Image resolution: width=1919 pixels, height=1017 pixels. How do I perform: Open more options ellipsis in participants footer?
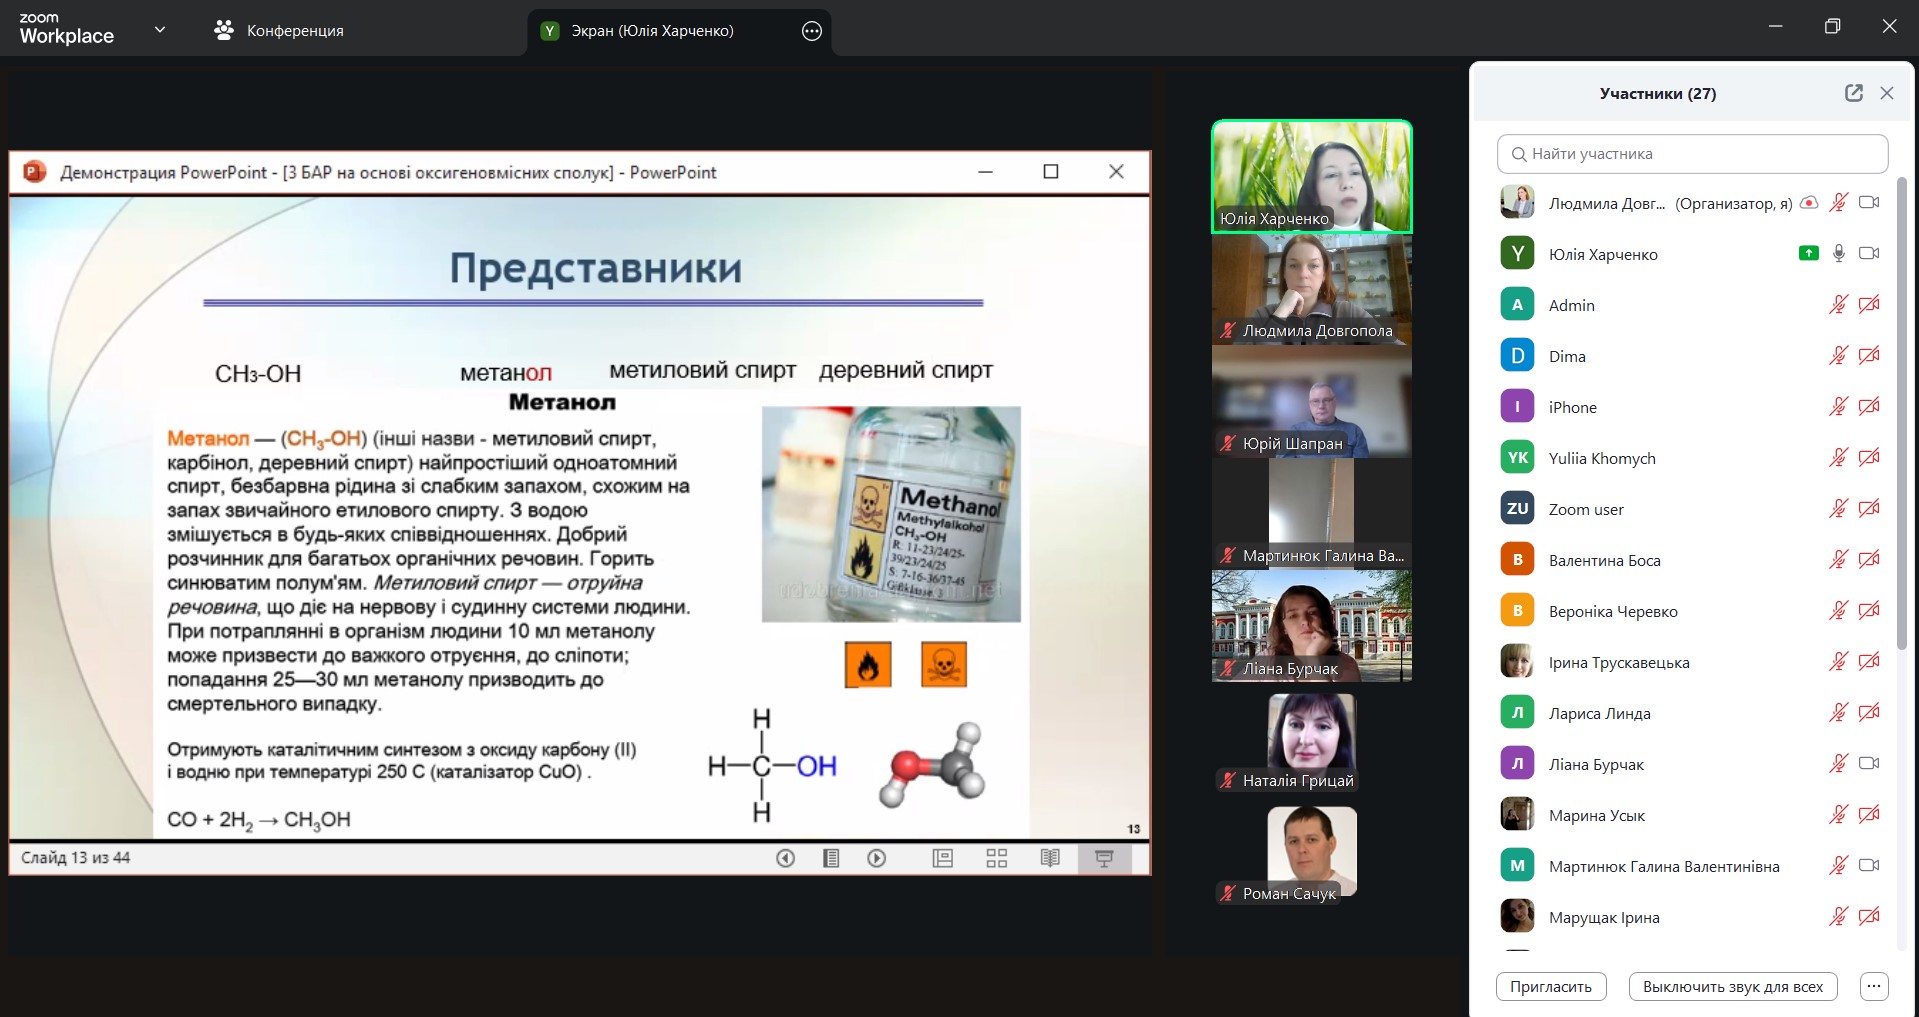click(x=1874, y=986)
